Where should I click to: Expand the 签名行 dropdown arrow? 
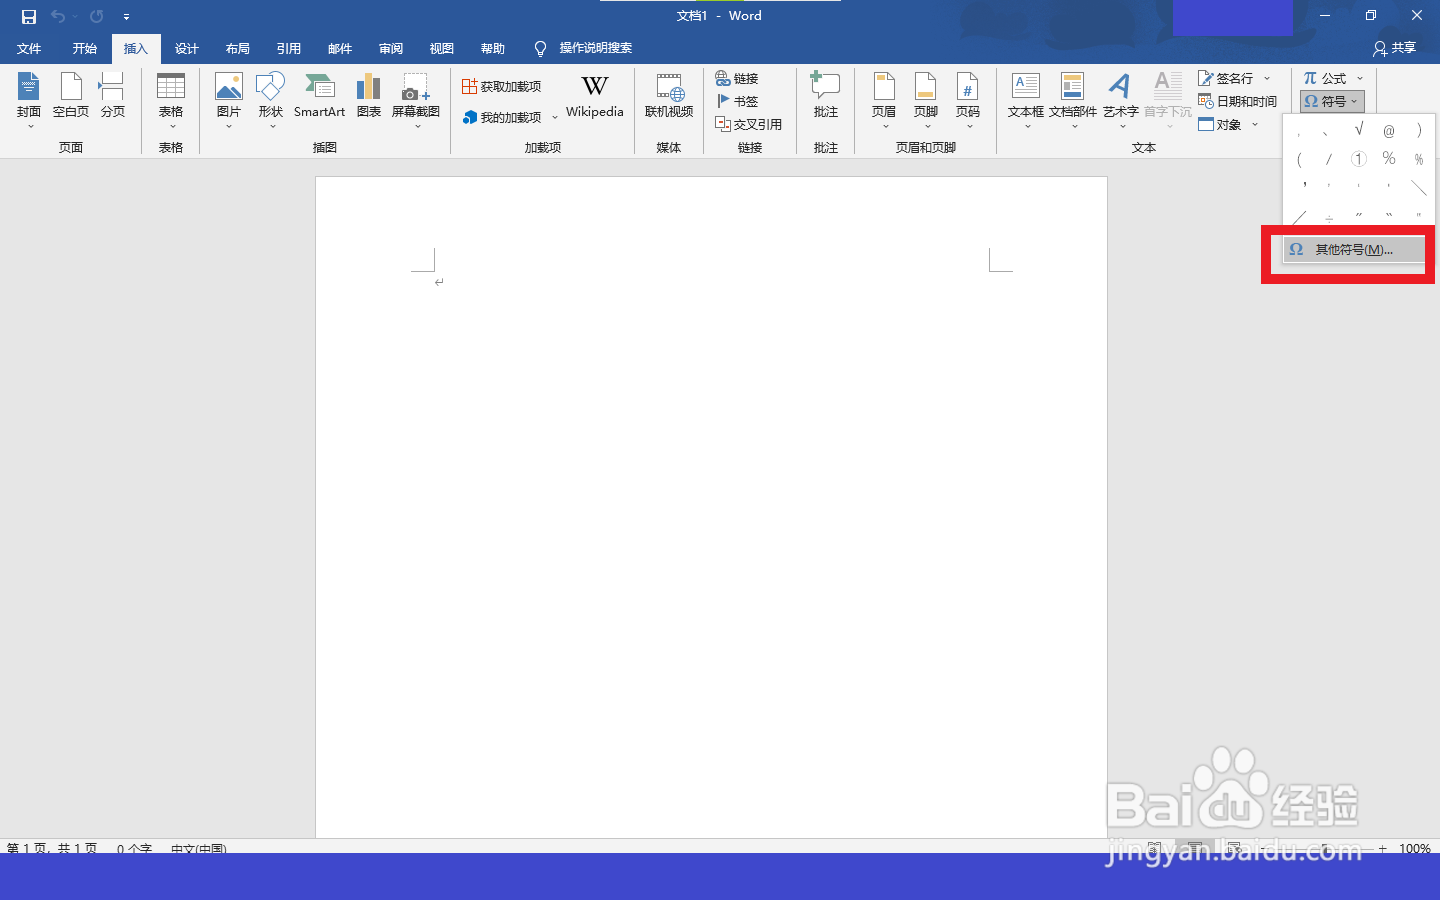pos(1267,78)
